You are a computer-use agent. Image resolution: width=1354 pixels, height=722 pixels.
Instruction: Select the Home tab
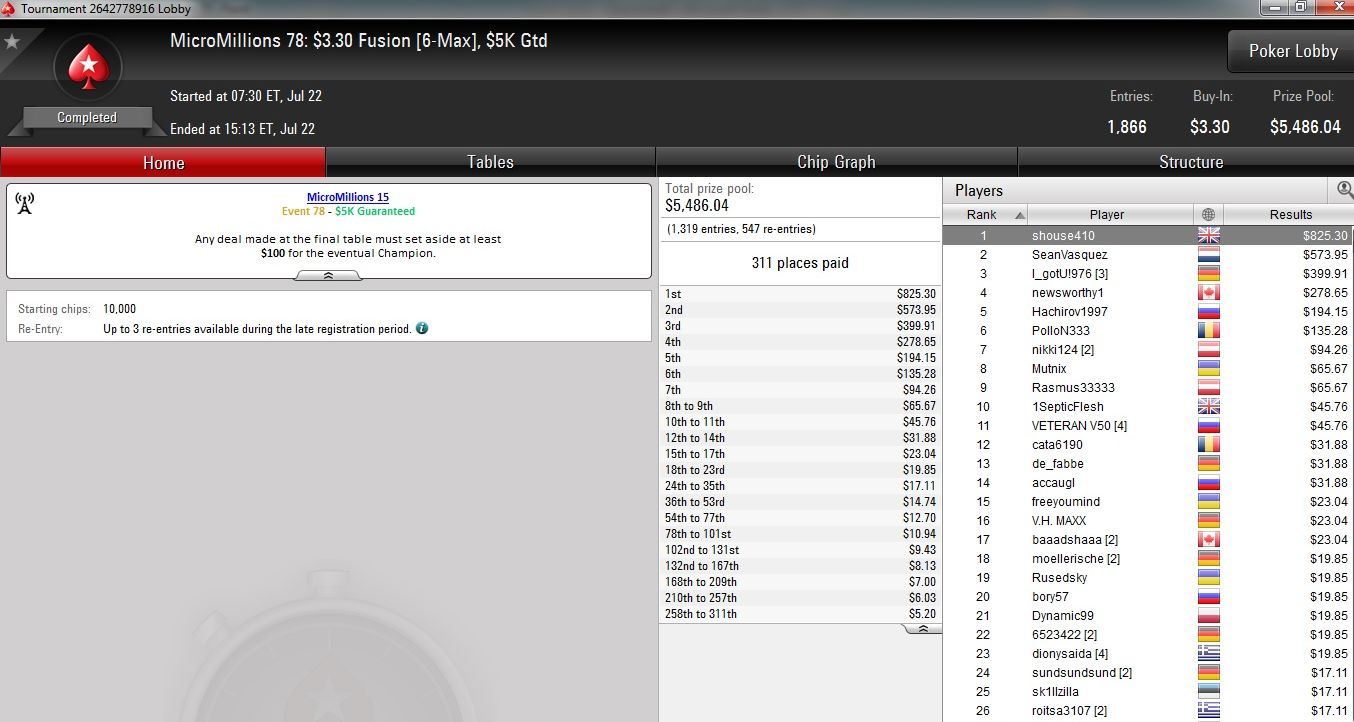point(163,162)
